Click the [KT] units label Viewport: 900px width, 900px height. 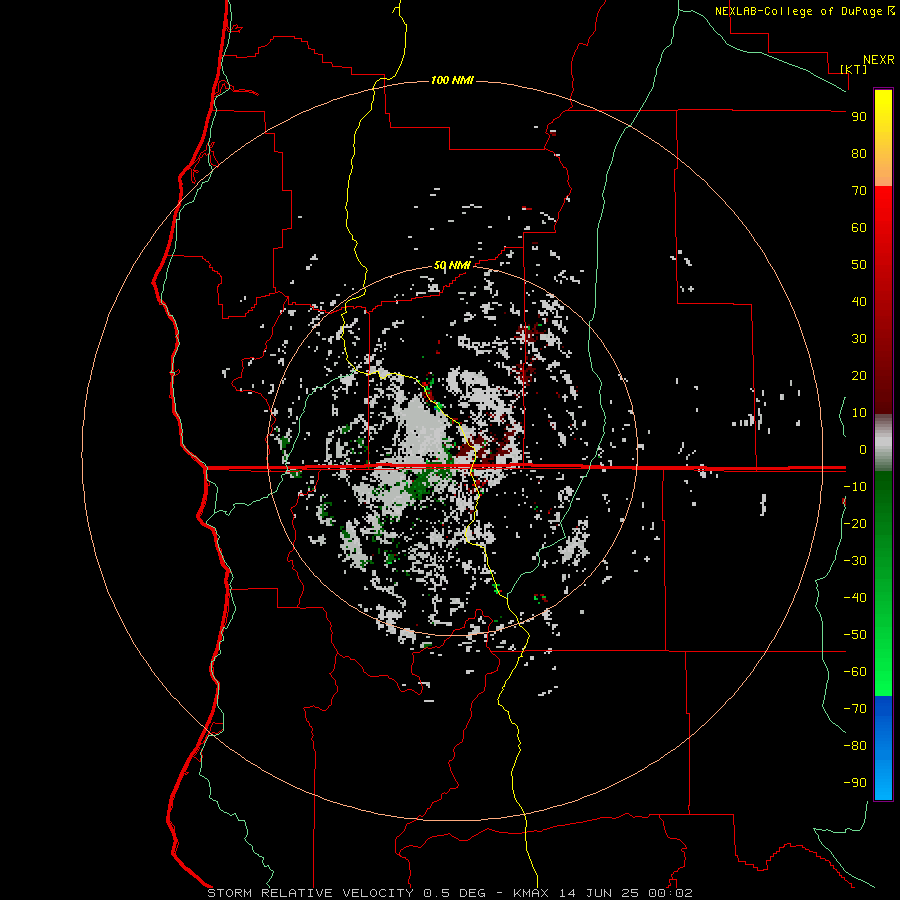(x=854, y=69)
